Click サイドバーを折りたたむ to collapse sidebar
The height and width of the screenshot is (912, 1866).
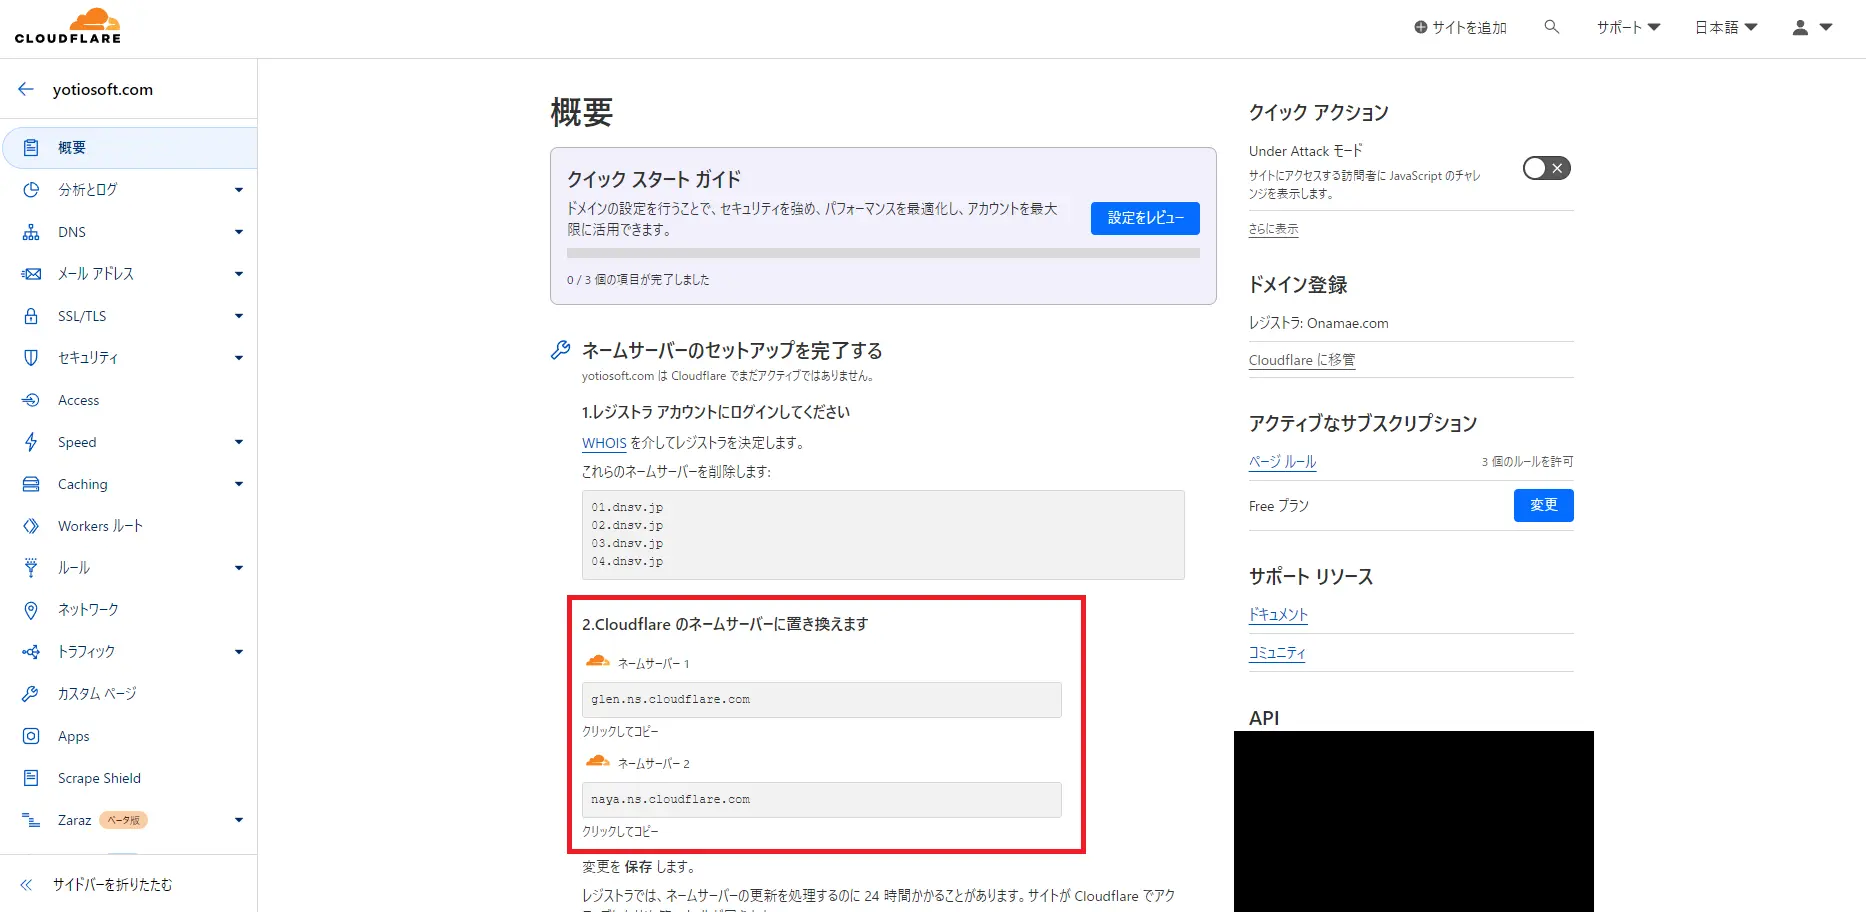[112, 885]
